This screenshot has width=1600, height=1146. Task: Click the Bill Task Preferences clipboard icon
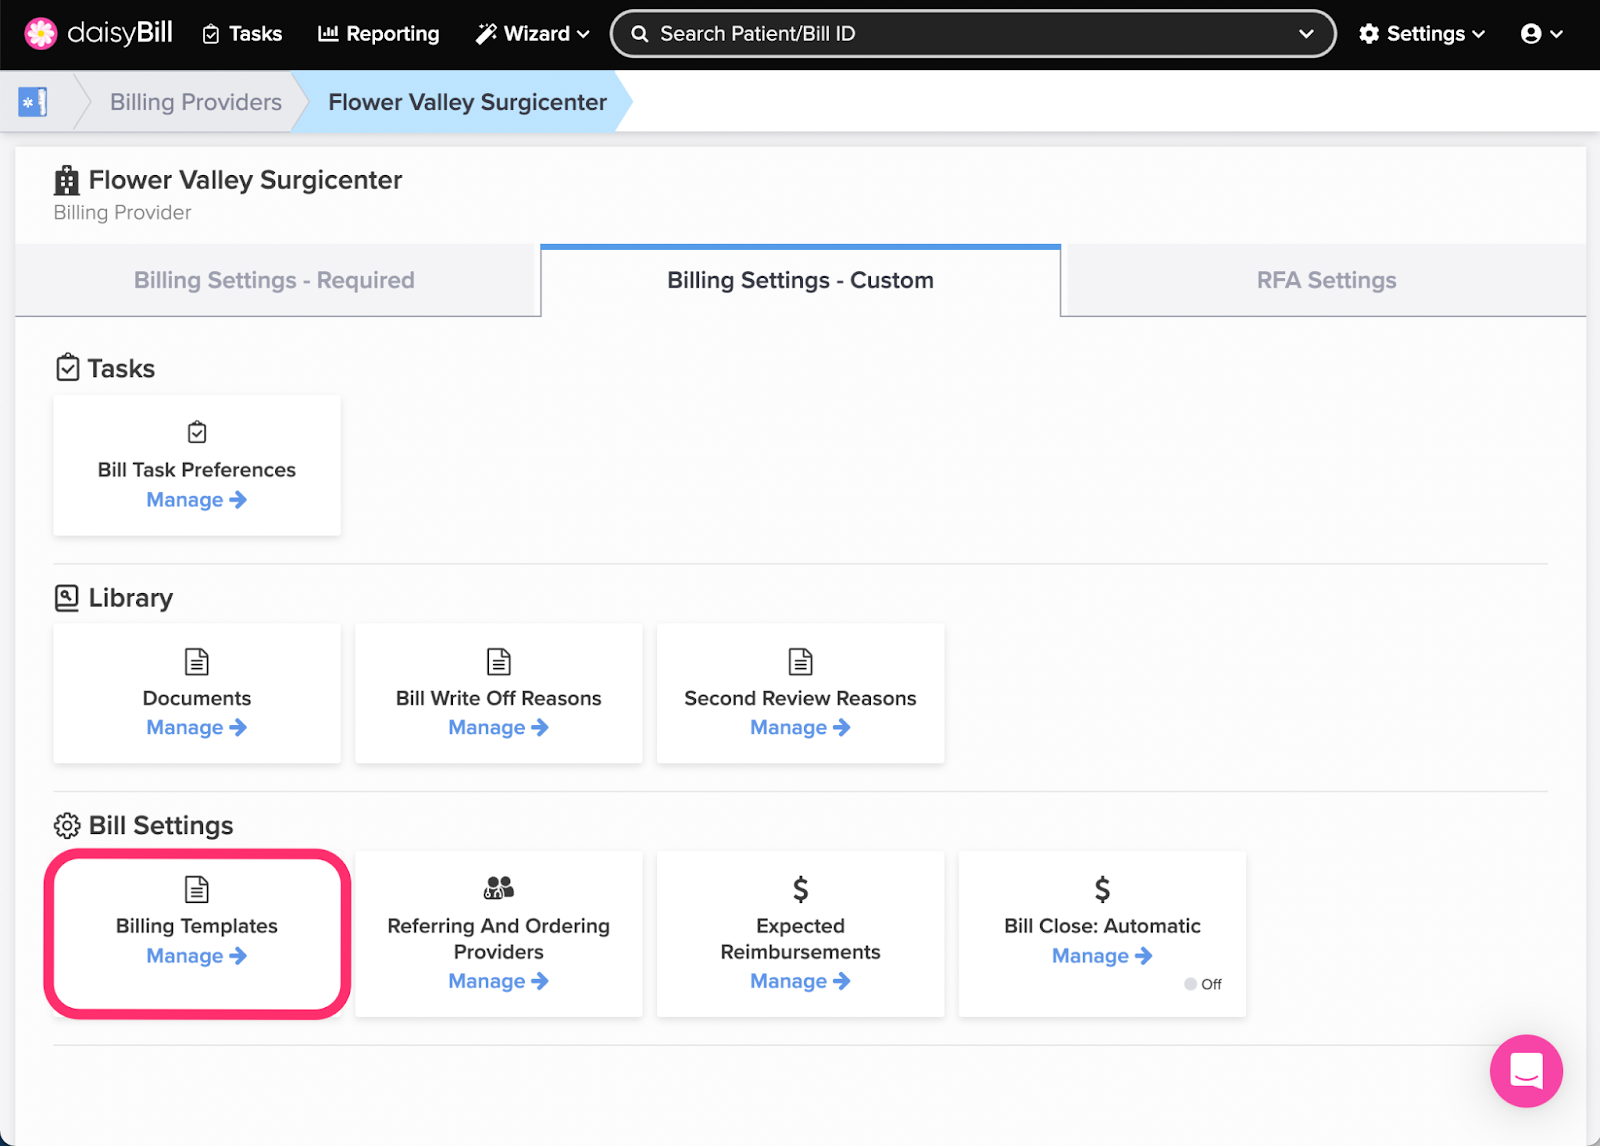click(197, 432)
